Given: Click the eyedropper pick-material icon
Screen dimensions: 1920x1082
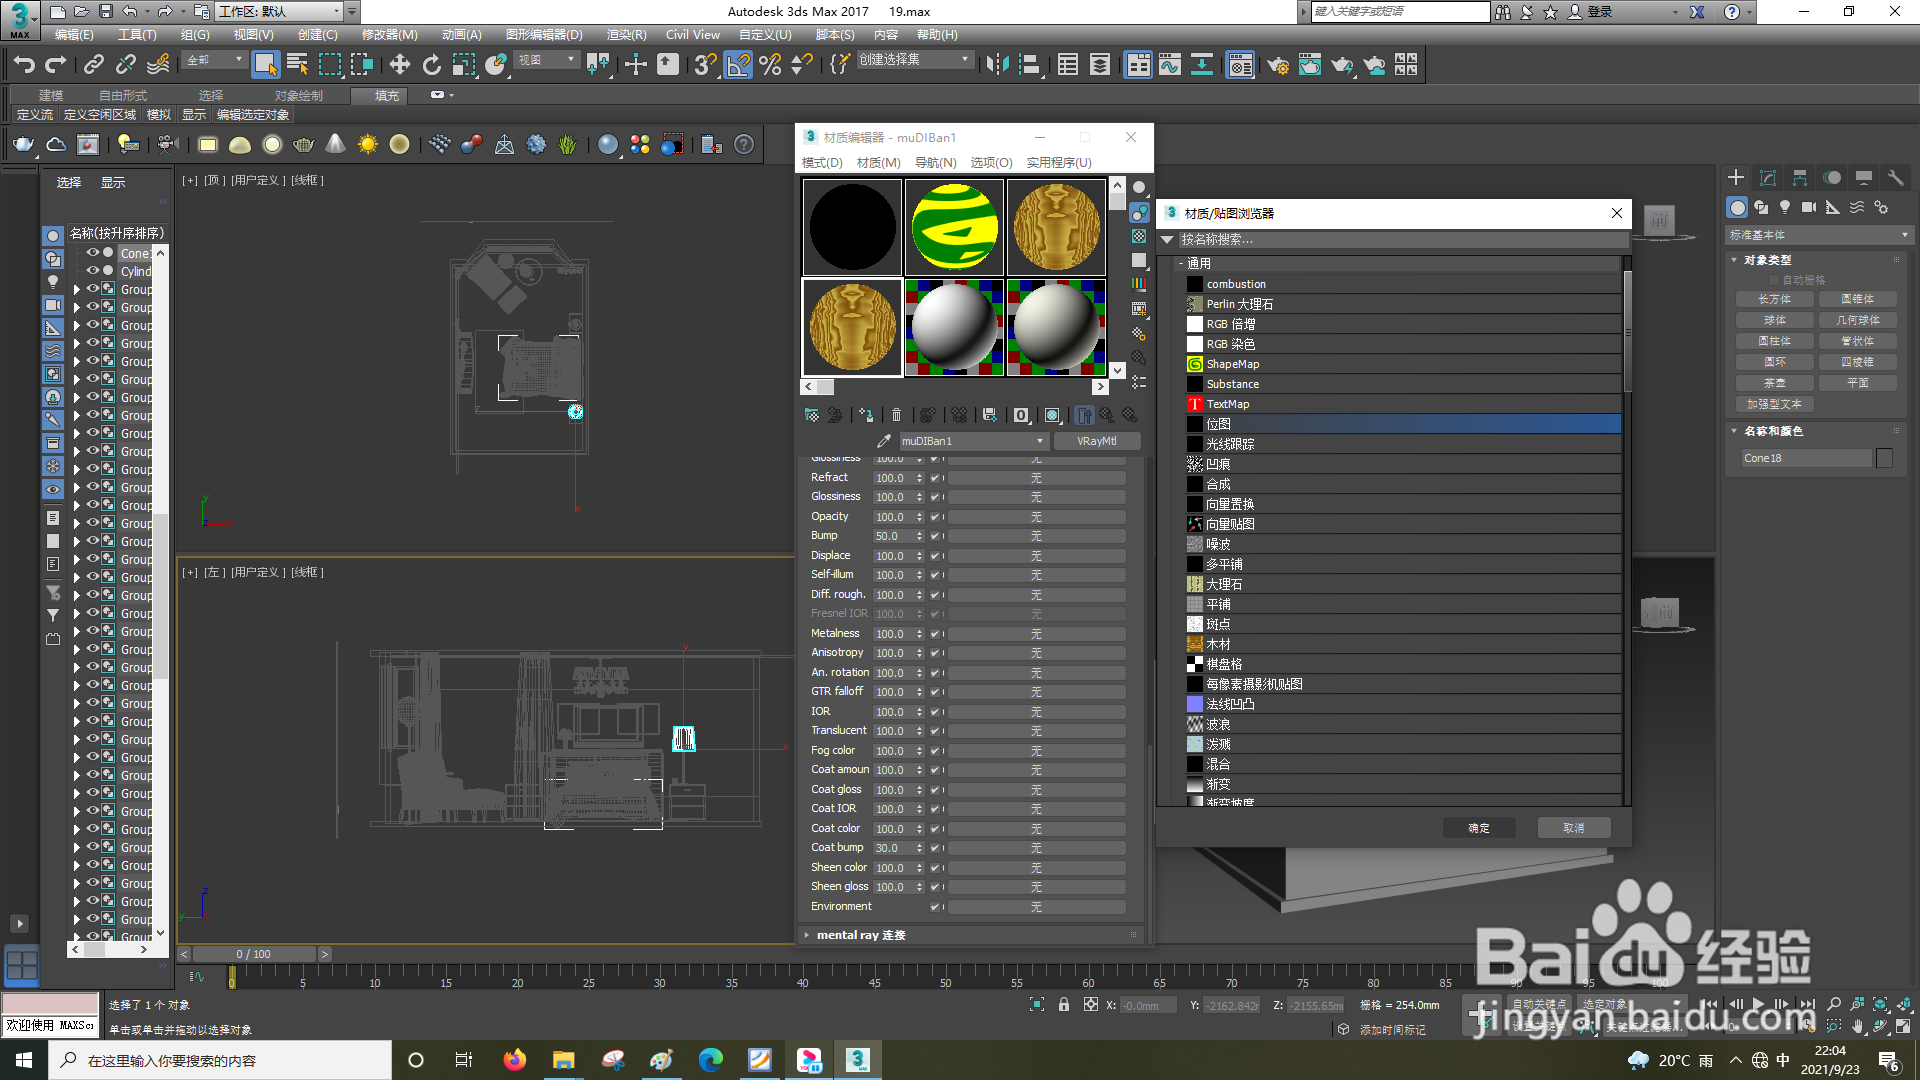Looking at the screenshot, I should [x=883, y=441].
